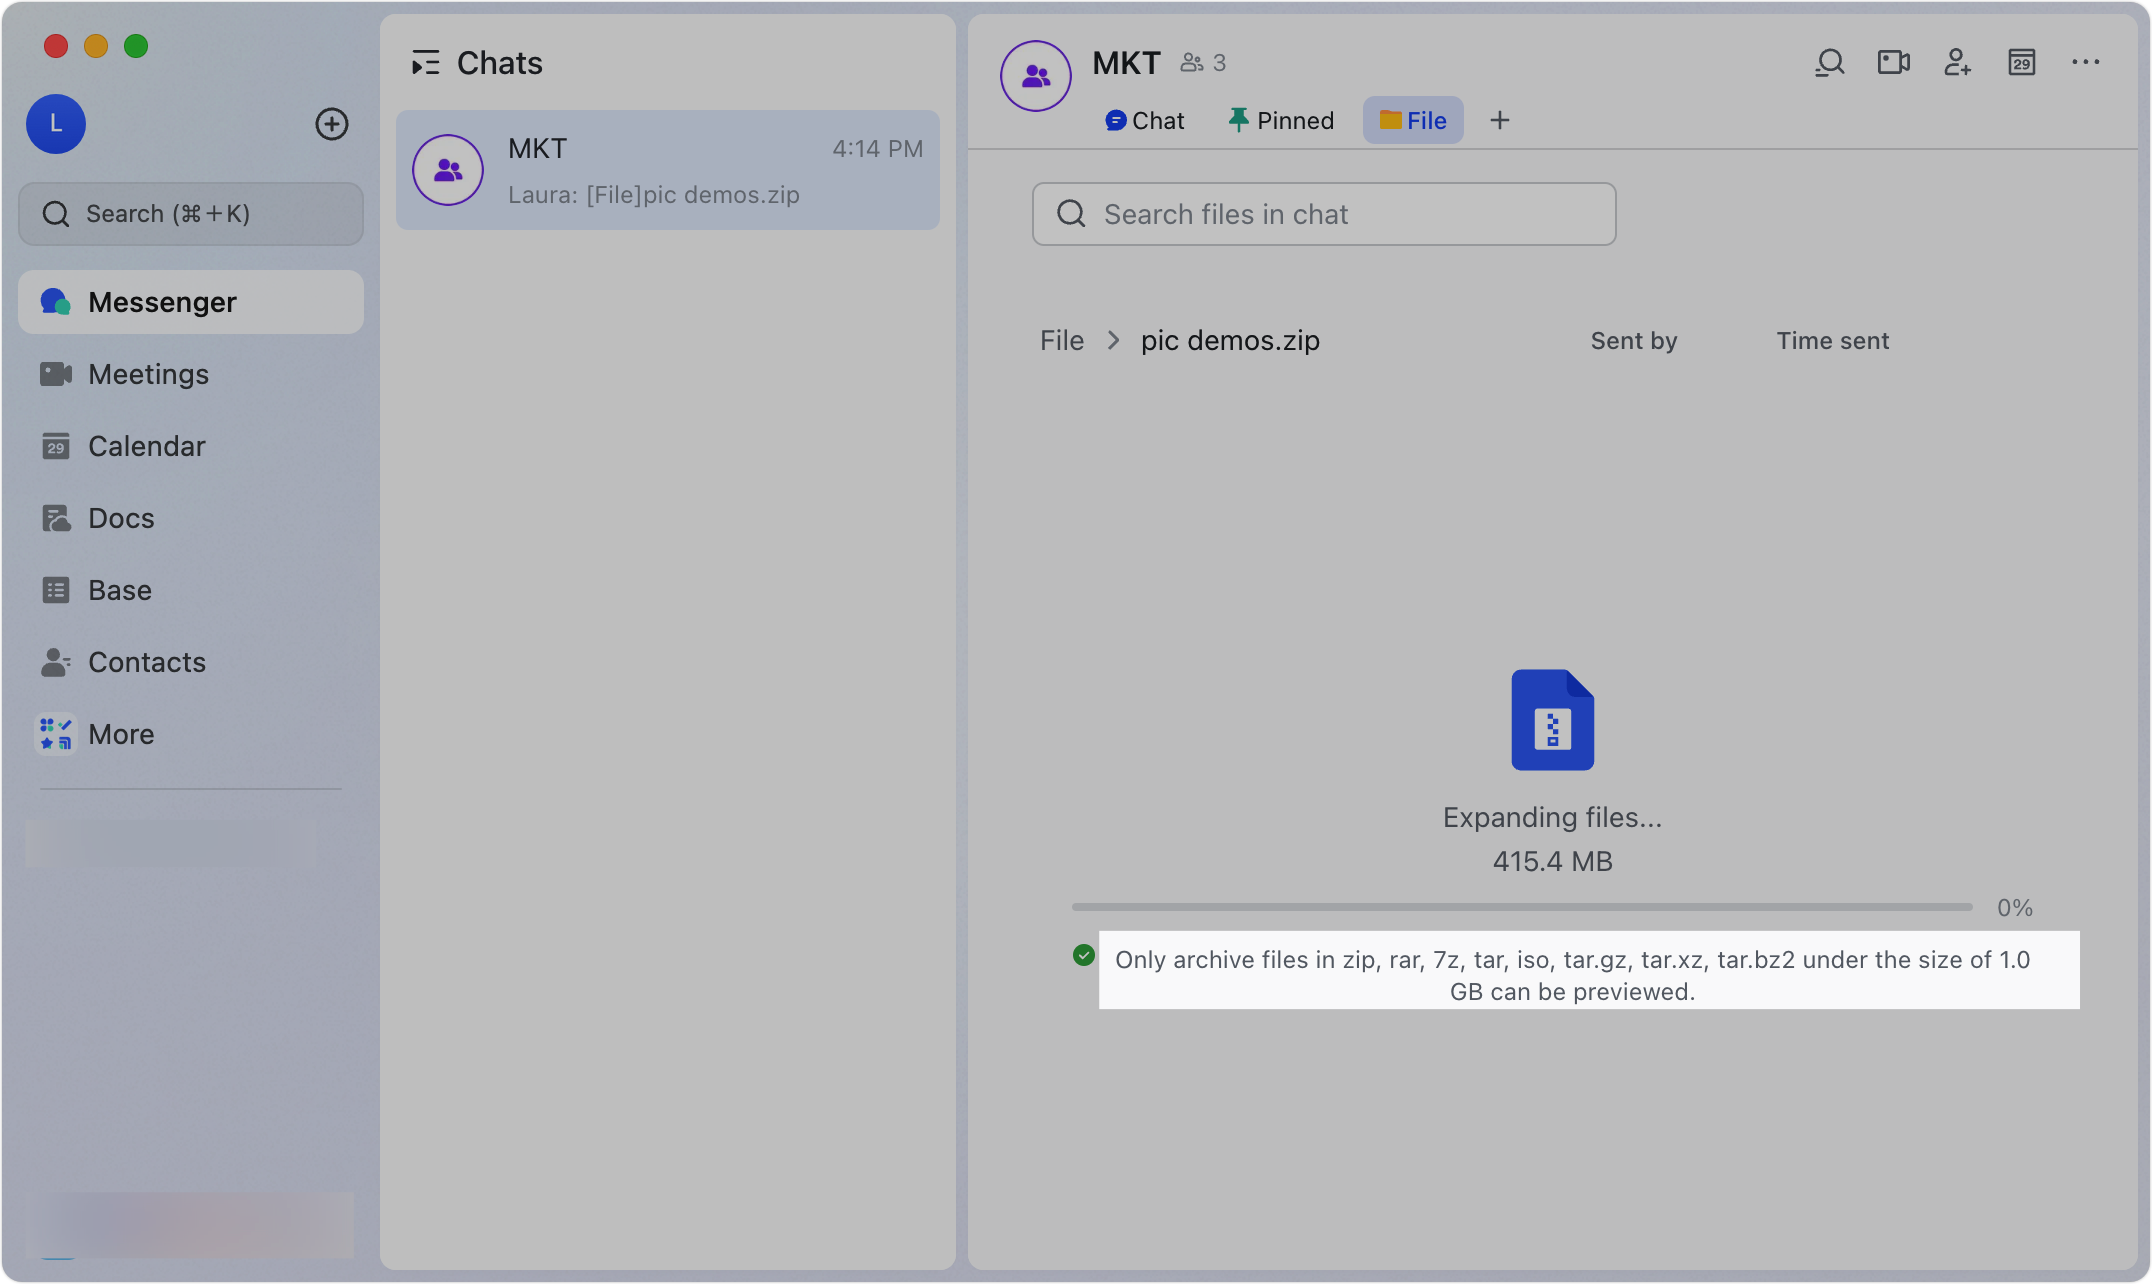The image size is (2152, 1284).
Task: Click More in the sidebar
Action: coord(120,734)
